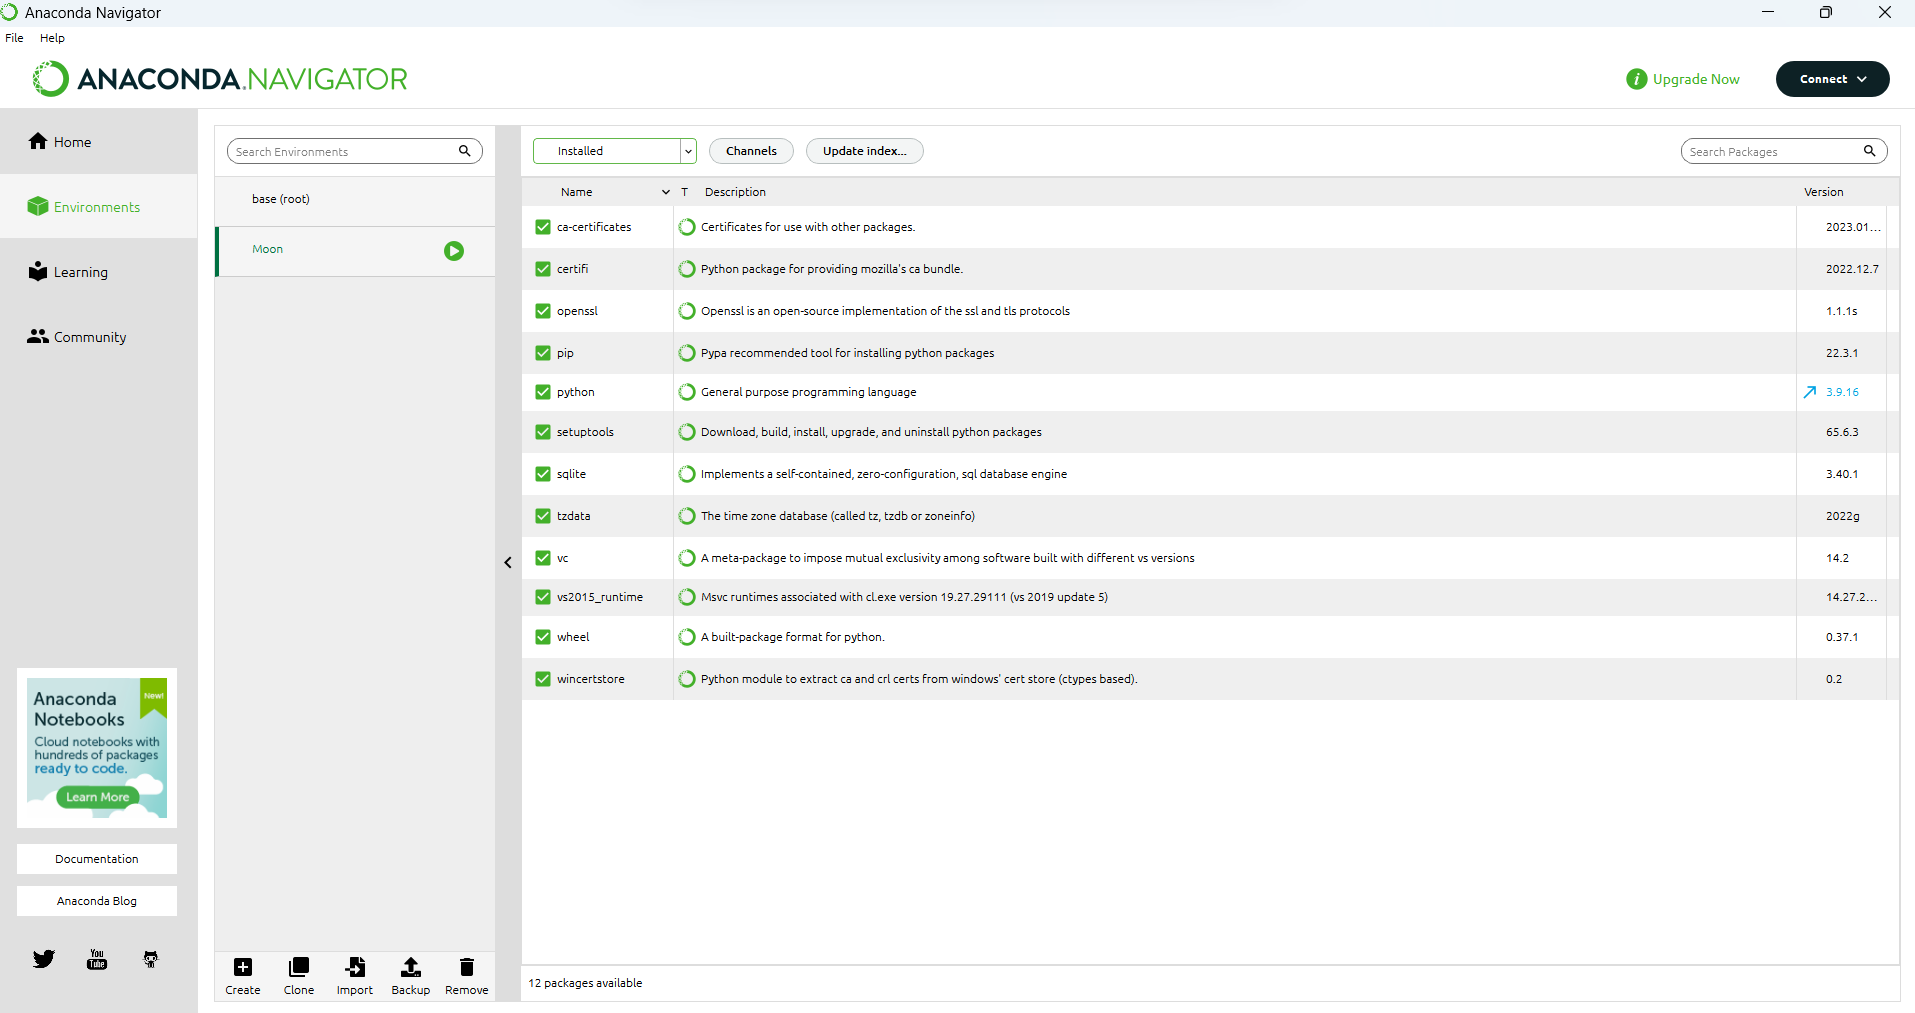
Task: Click the Channels button
Action: click(x=751, y=151)
